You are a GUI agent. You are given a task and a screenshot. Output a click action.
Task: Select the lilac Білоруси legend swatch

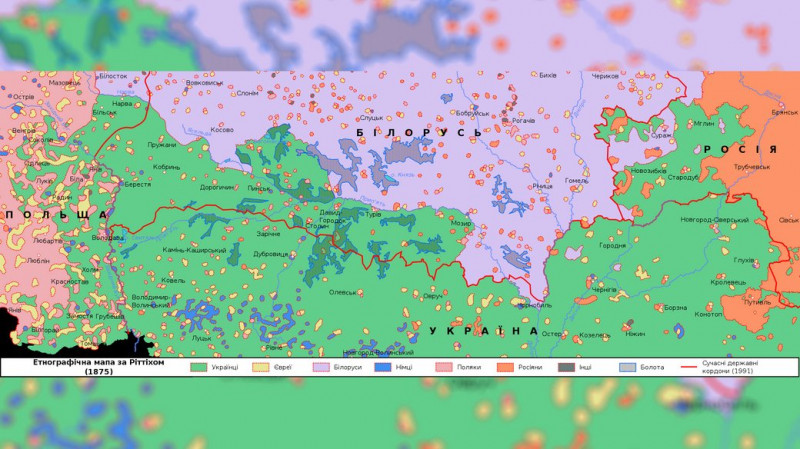click(x=322, y=367)
